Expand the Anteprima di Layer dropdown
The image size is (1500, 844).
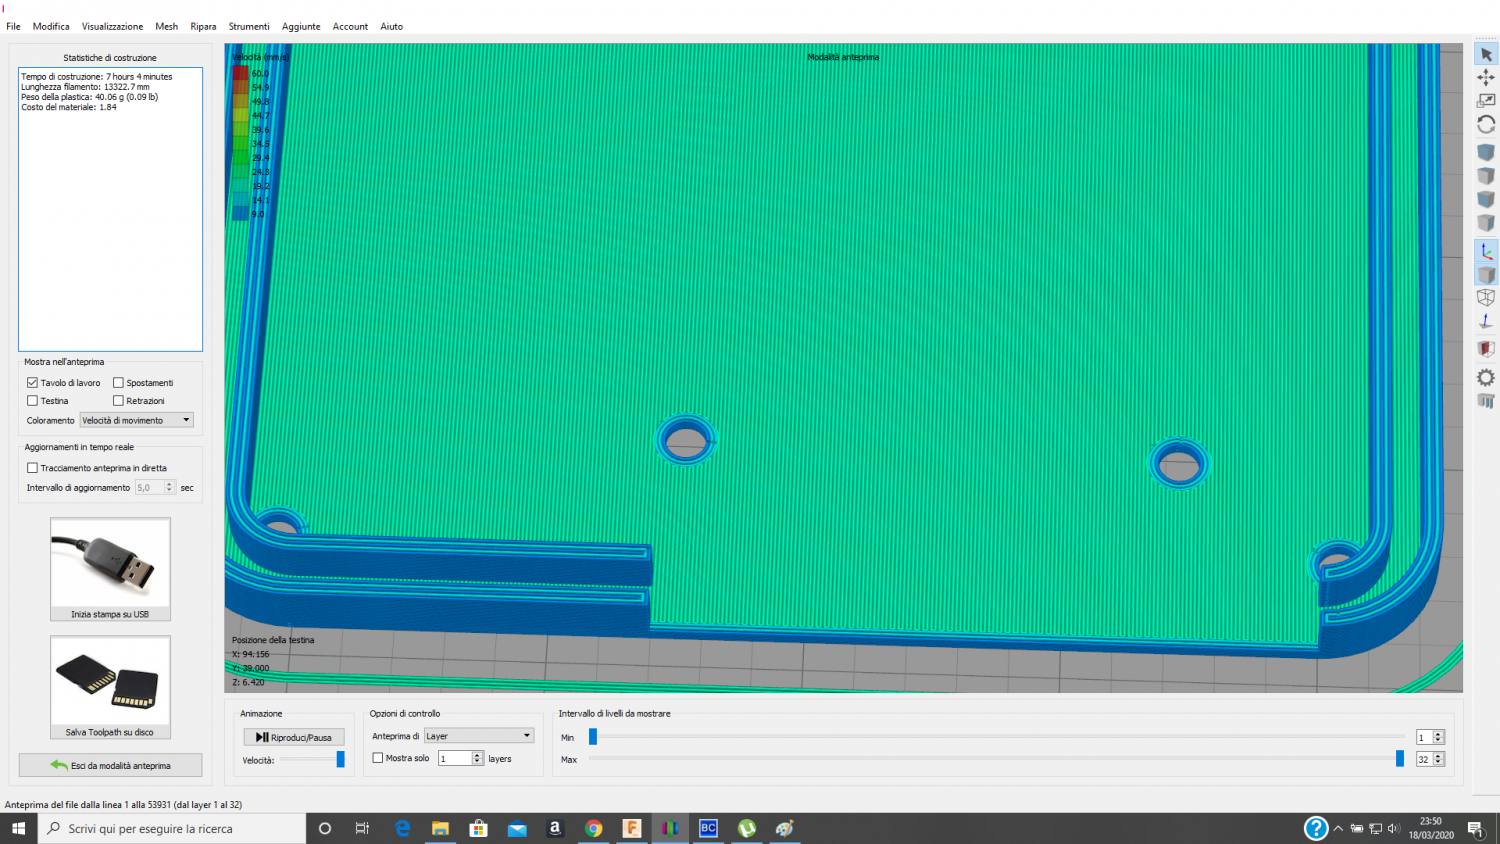coord(479,736)
